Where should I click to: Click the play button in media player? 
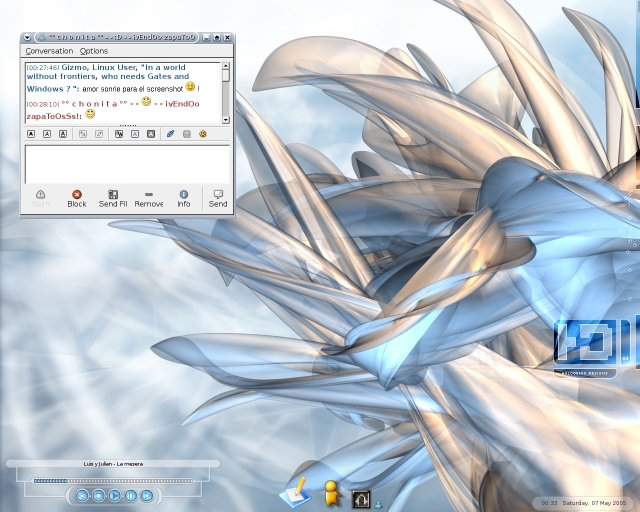pyautogui.click(x=115, y=496)
